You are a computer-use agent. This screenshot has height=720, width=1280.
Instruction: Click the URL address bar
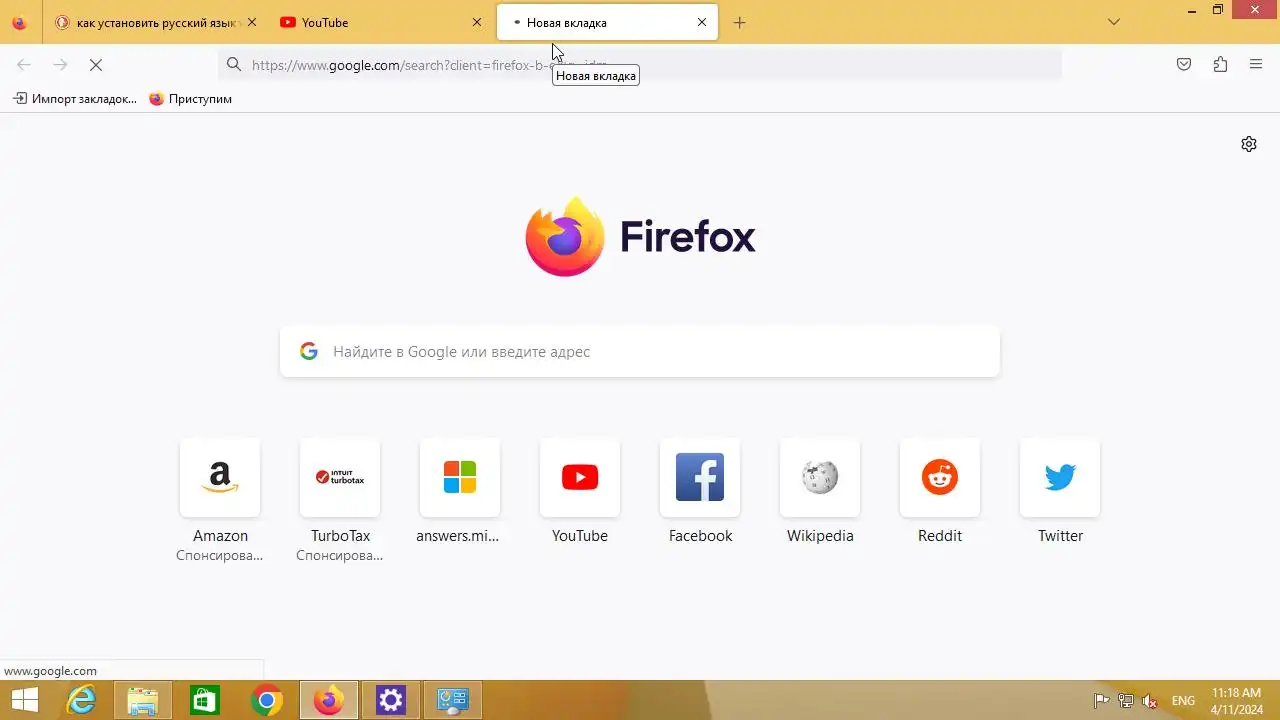tap(640, 64)
